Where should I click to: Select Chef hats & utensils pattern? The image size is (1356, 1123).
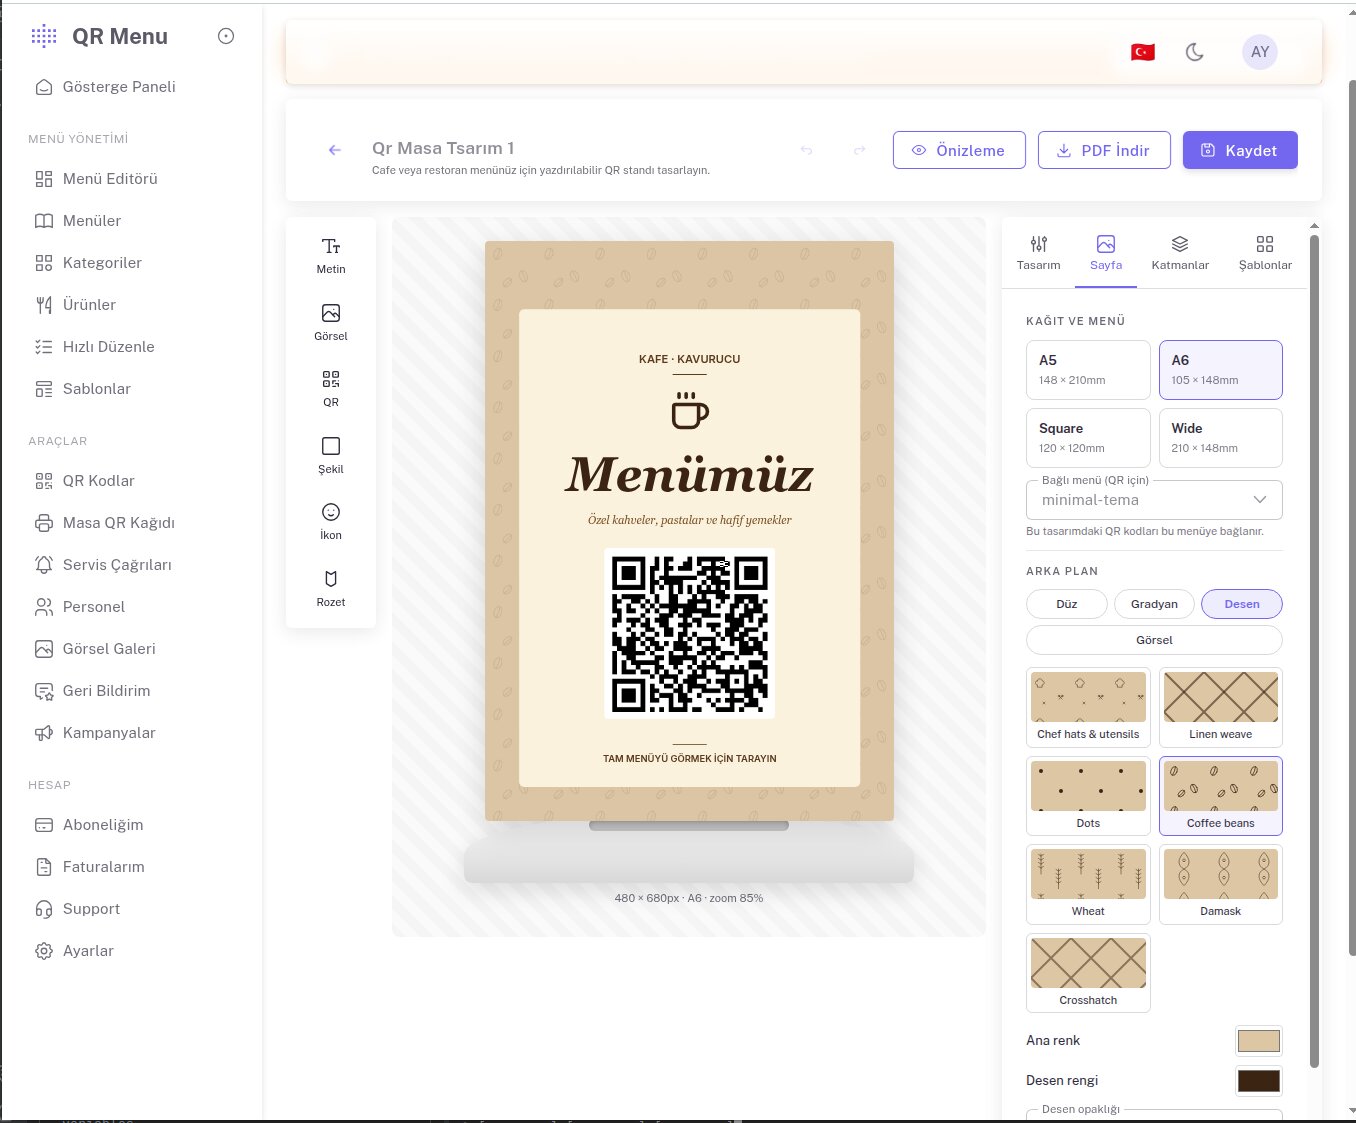[1088, 707]
